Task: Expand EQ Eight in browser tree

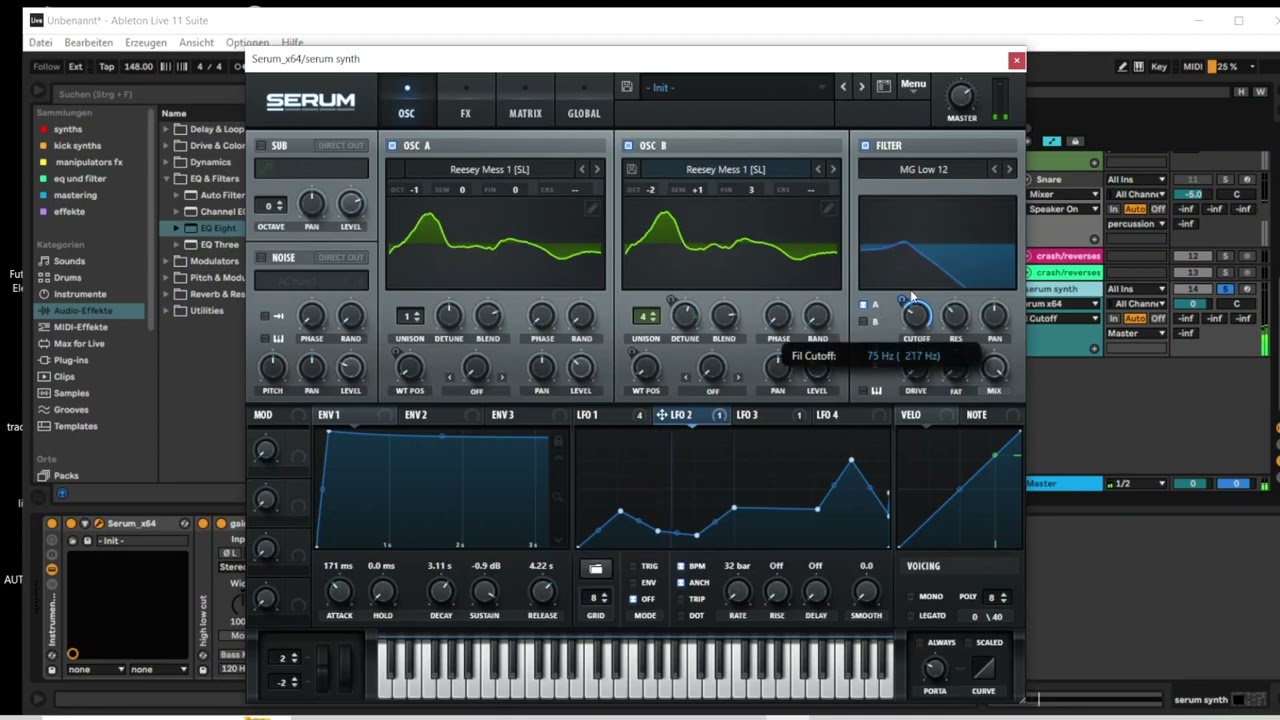Action: tap(177, 228)
